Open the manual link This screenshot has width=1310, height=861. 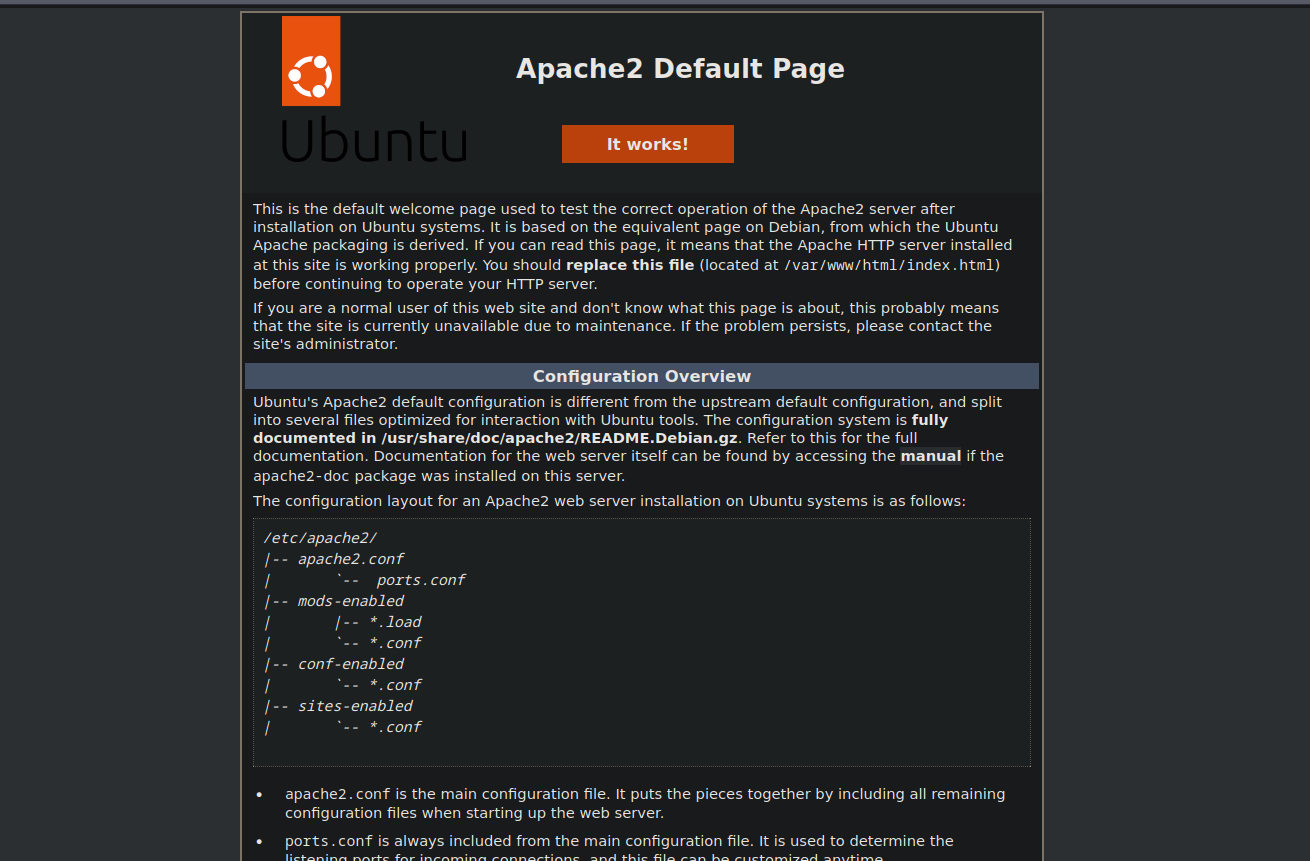click(931, 456)
